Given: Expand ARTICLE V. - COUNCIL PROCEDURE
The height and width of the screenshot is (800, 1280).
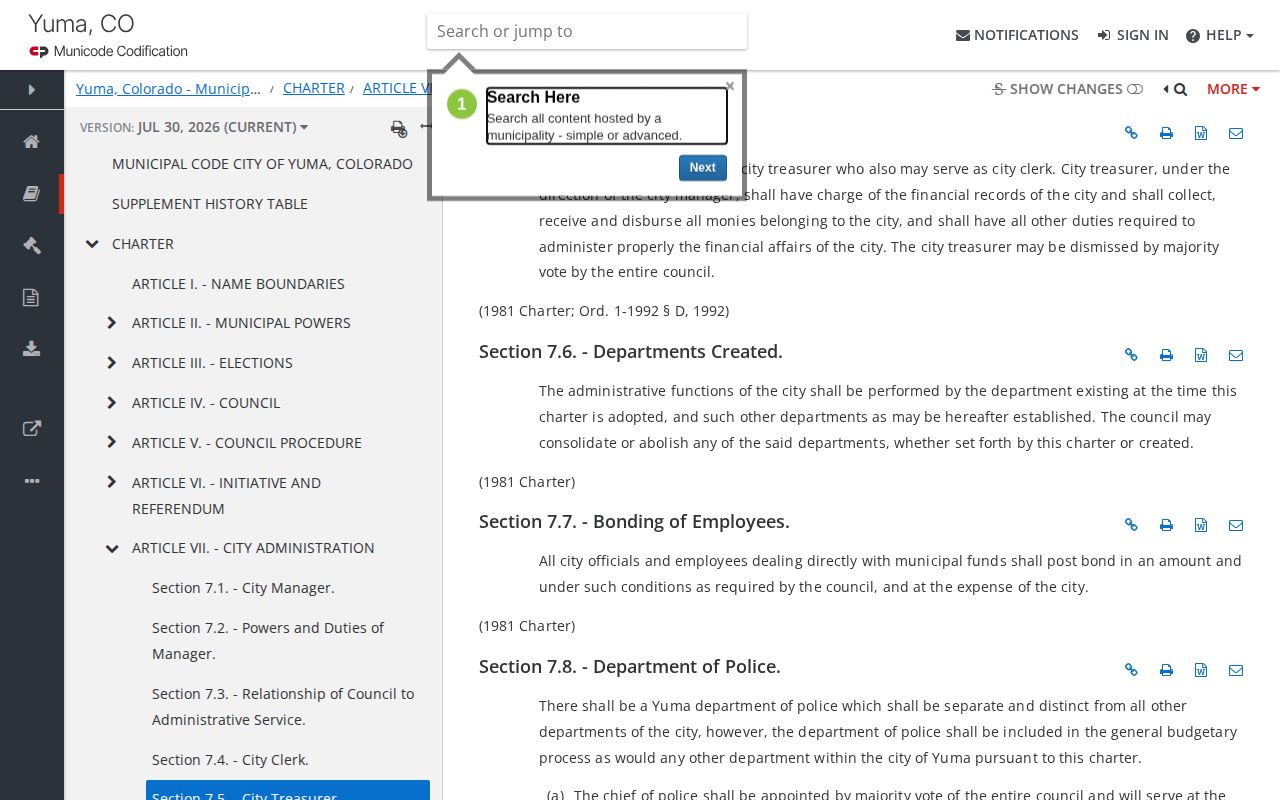Looking at the screenshot, I should [x=112, y=443].
